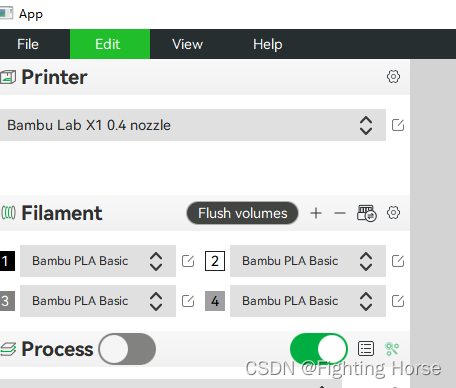The width and height of the screenshot is (456, 388).
Task: Expand filament 3 Bambu PLA Basic dropdown
Action: pos(98,301)
